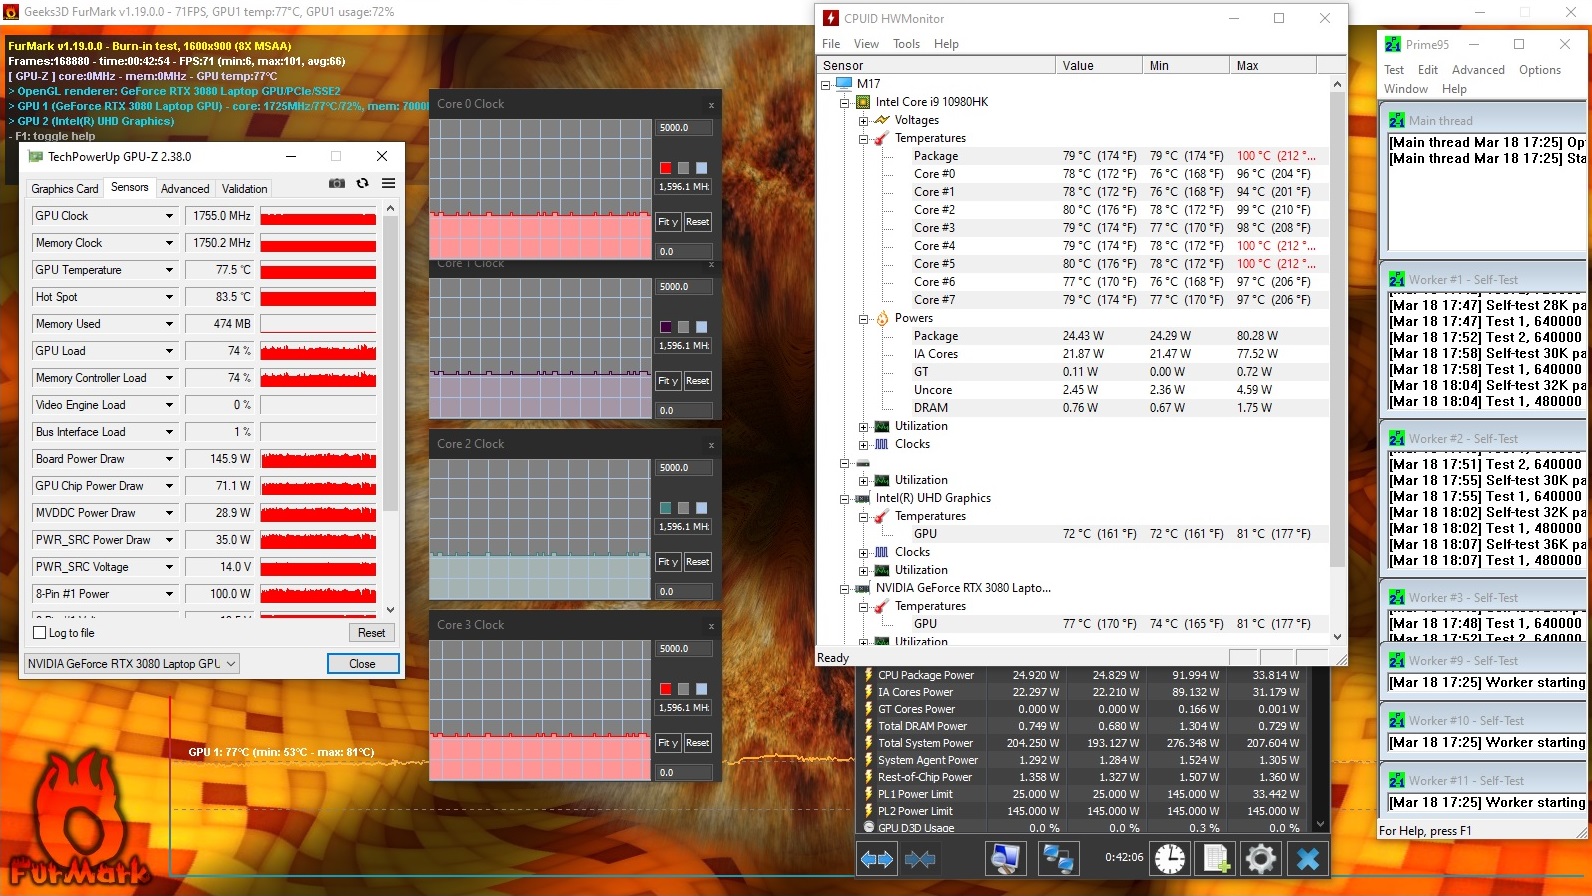This screenshot has height=896, width=1592.
Task: Click the GPU-Z refresh icon
Action: 362,183
